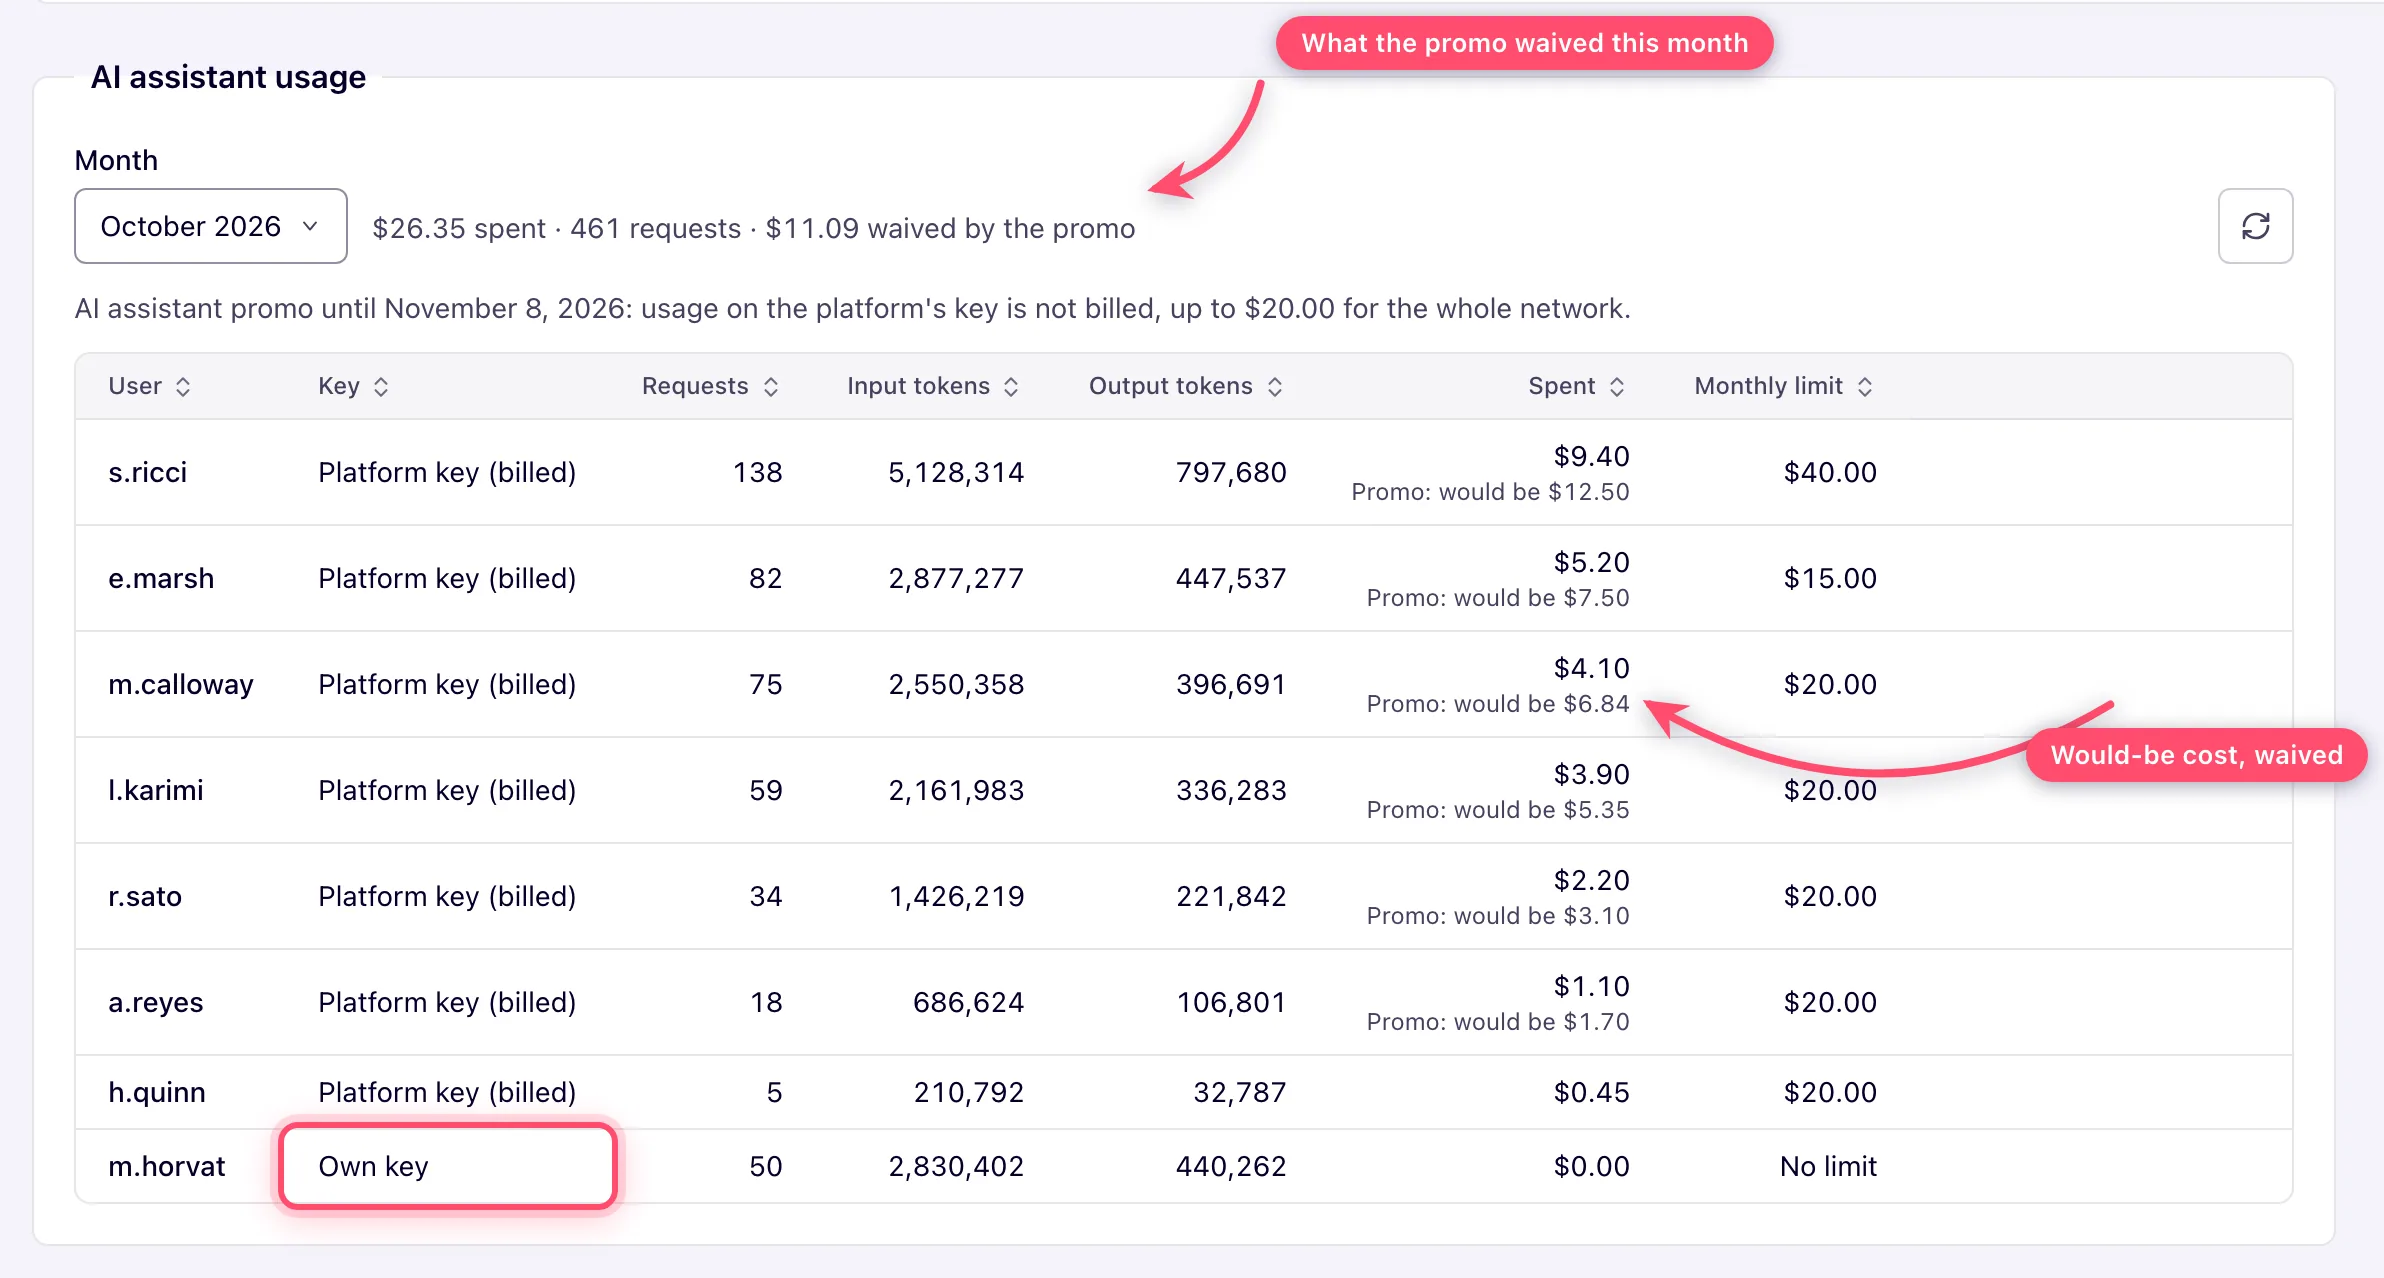Image resolution: width=2384 pixels, height=1278 pixels.
Task: Select user l.karimi in the table
Action: click(156, 790)
